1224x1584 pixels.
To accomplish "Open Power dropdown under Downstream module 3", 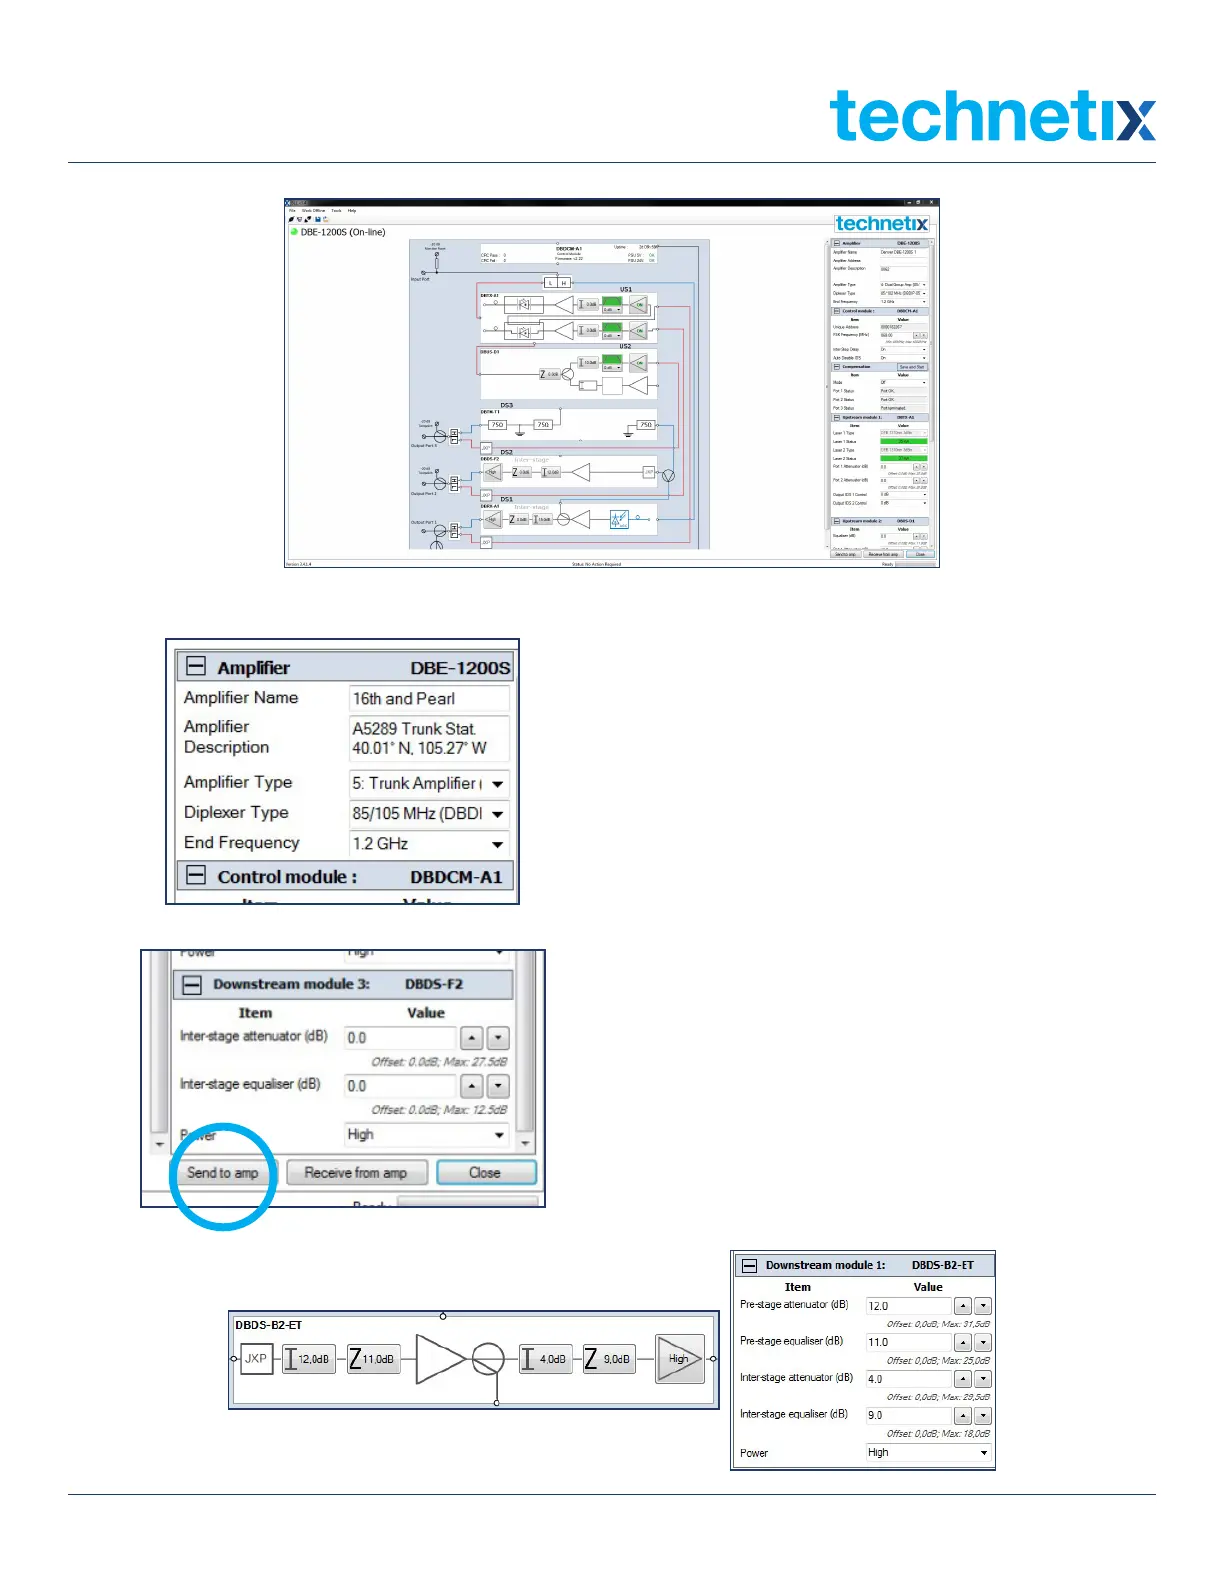I will pyautogui.click(x=427, y=1135).
